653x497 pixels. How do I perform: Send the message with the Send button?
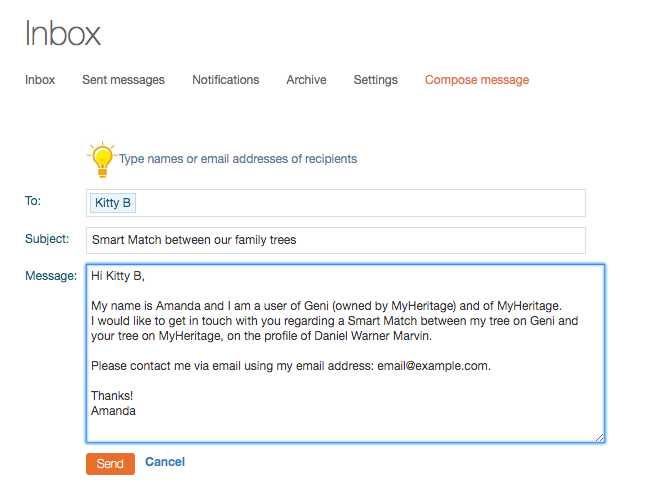pos(110,464)
